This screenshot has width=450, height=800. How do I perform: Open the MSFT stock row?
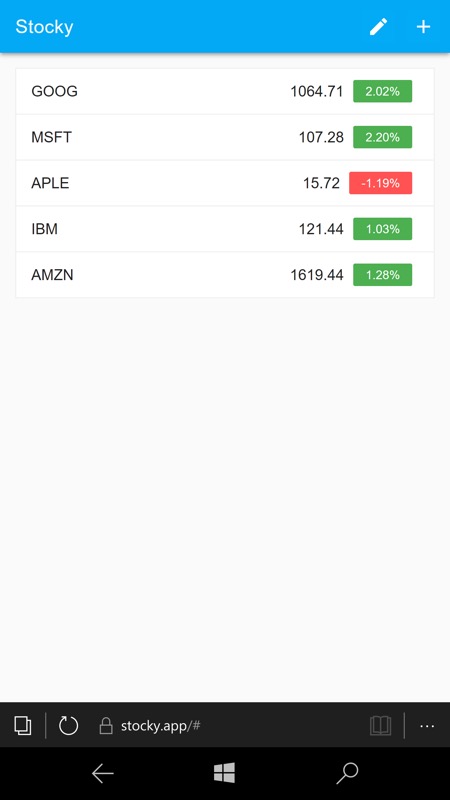[225, 137]
